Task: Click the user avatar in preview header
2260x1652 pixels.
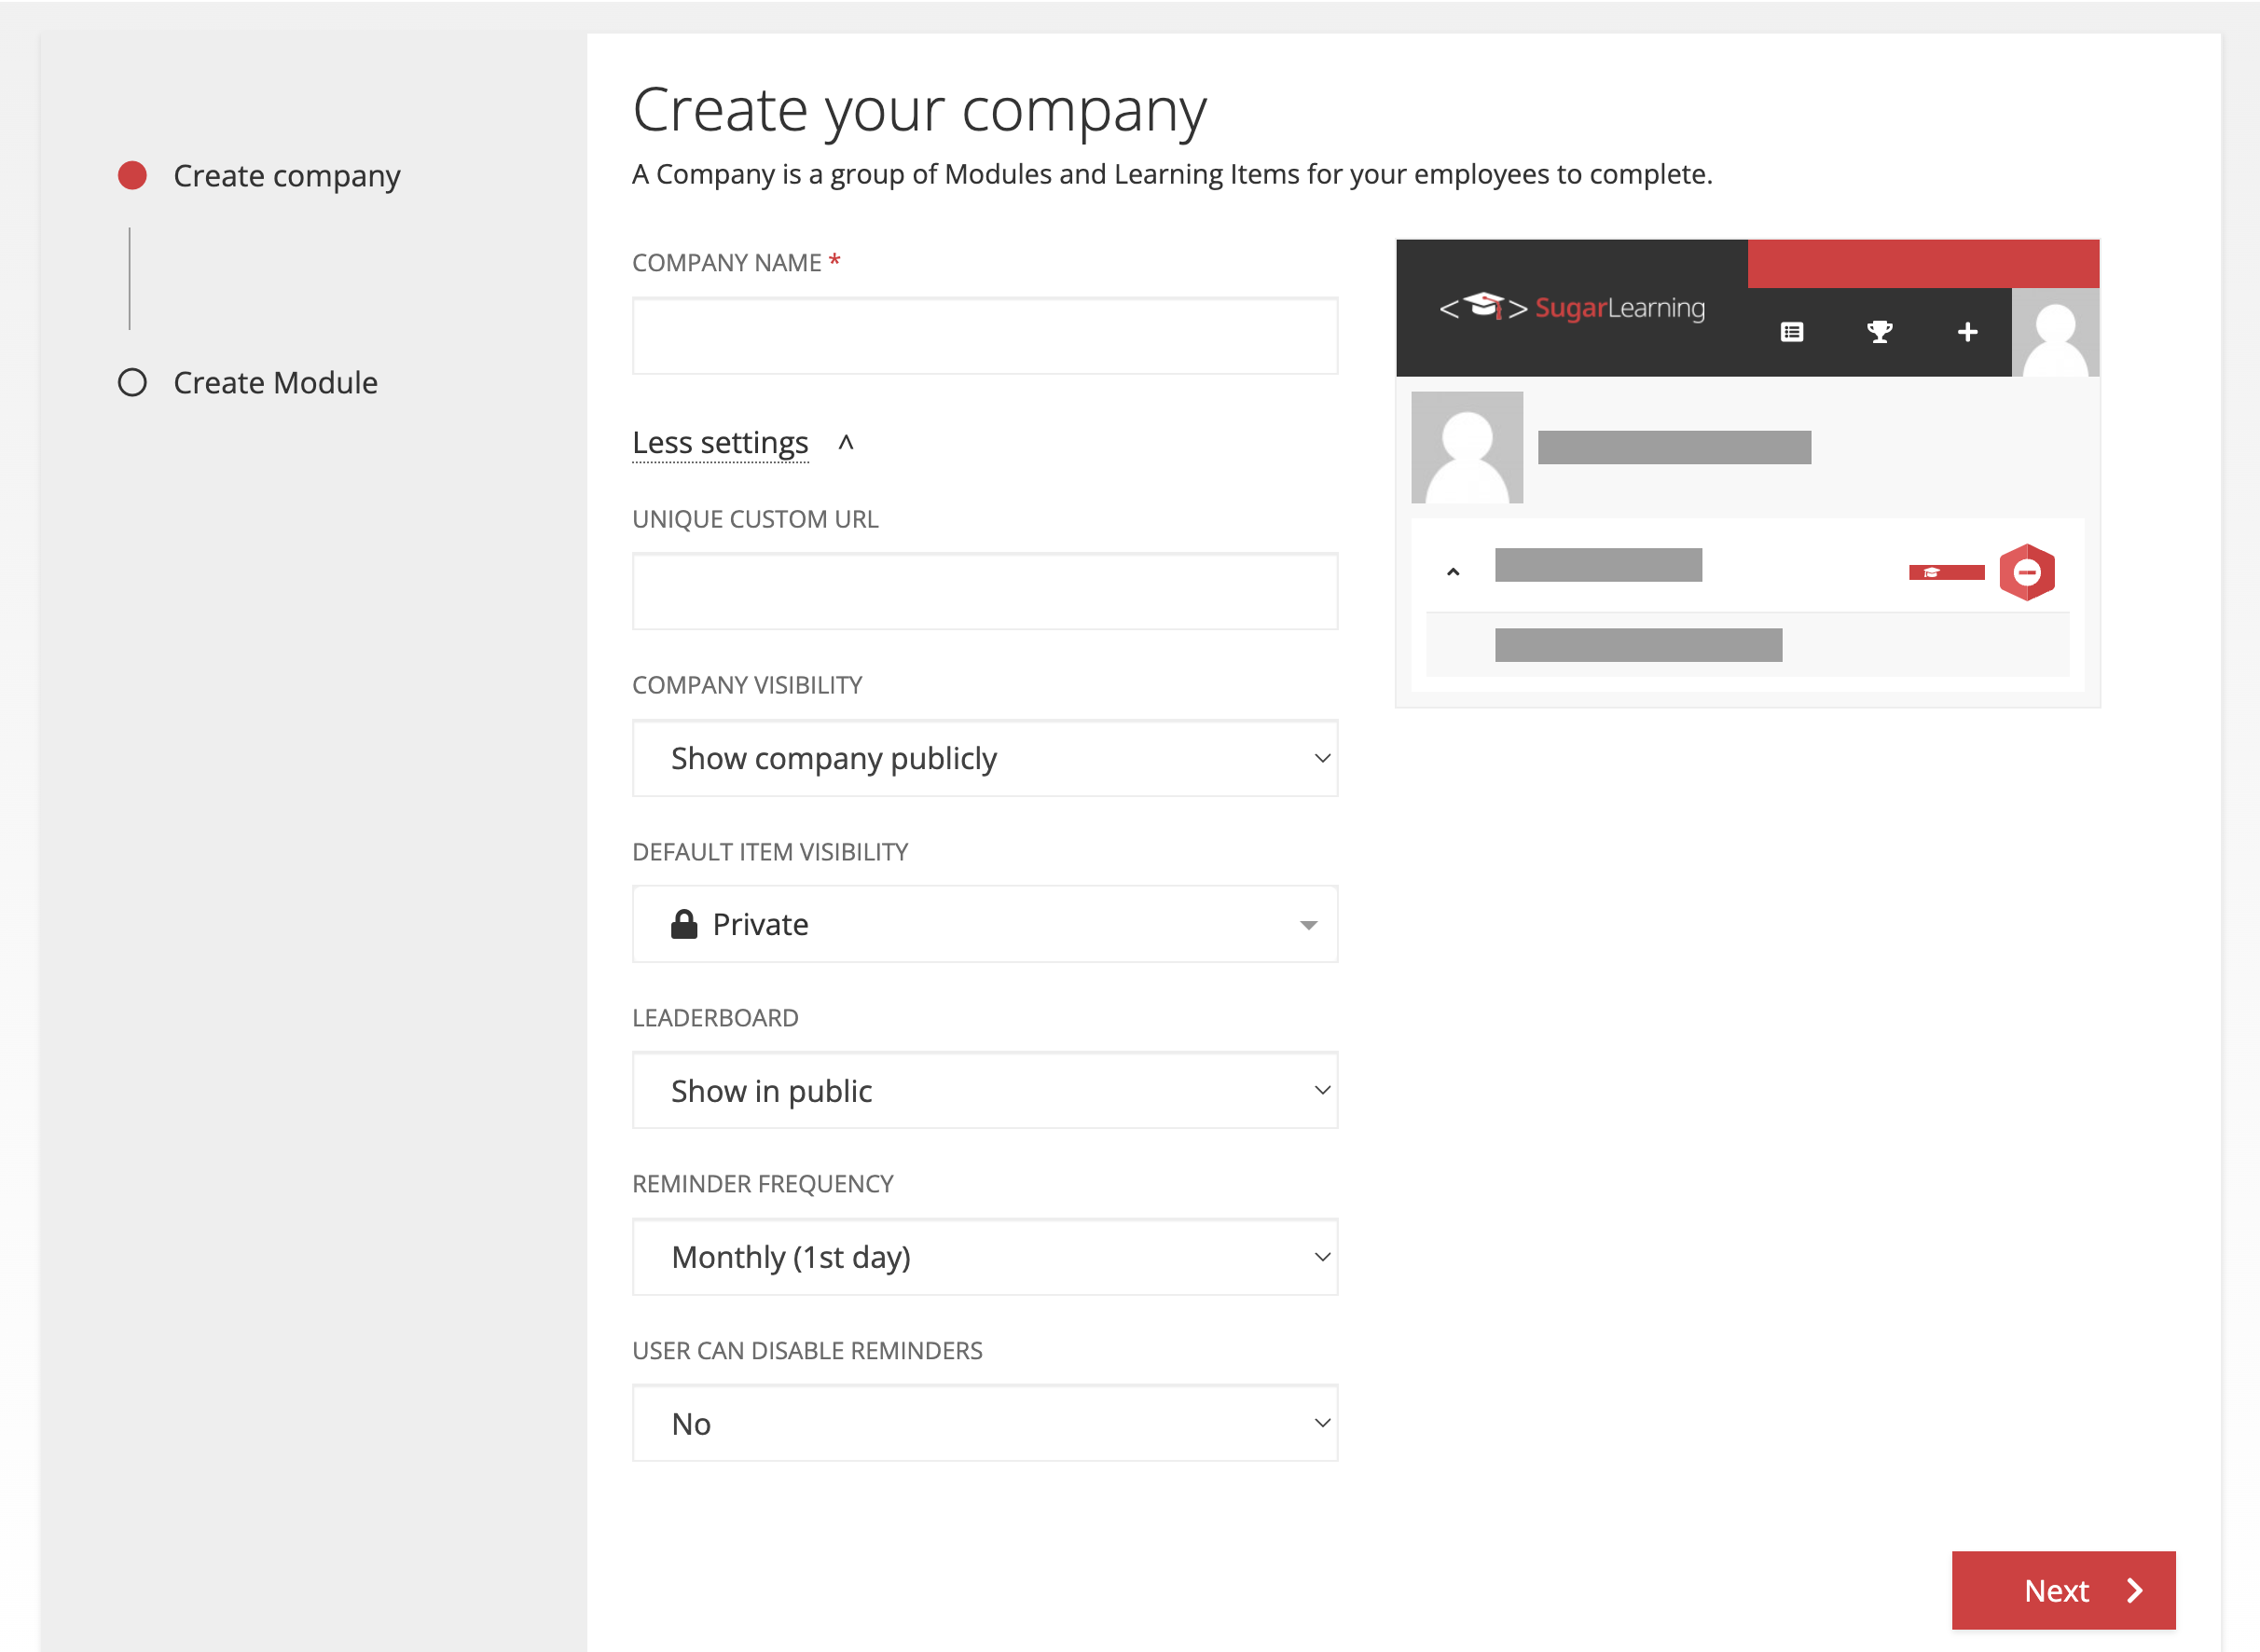Action: 2055,332
